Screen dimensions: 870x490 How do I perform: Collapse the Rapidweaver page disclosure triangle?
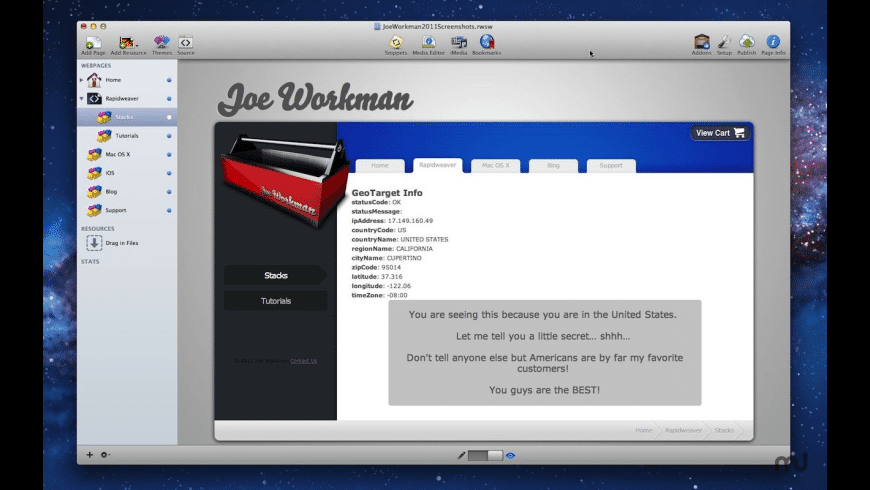click(x=82, y=99)
